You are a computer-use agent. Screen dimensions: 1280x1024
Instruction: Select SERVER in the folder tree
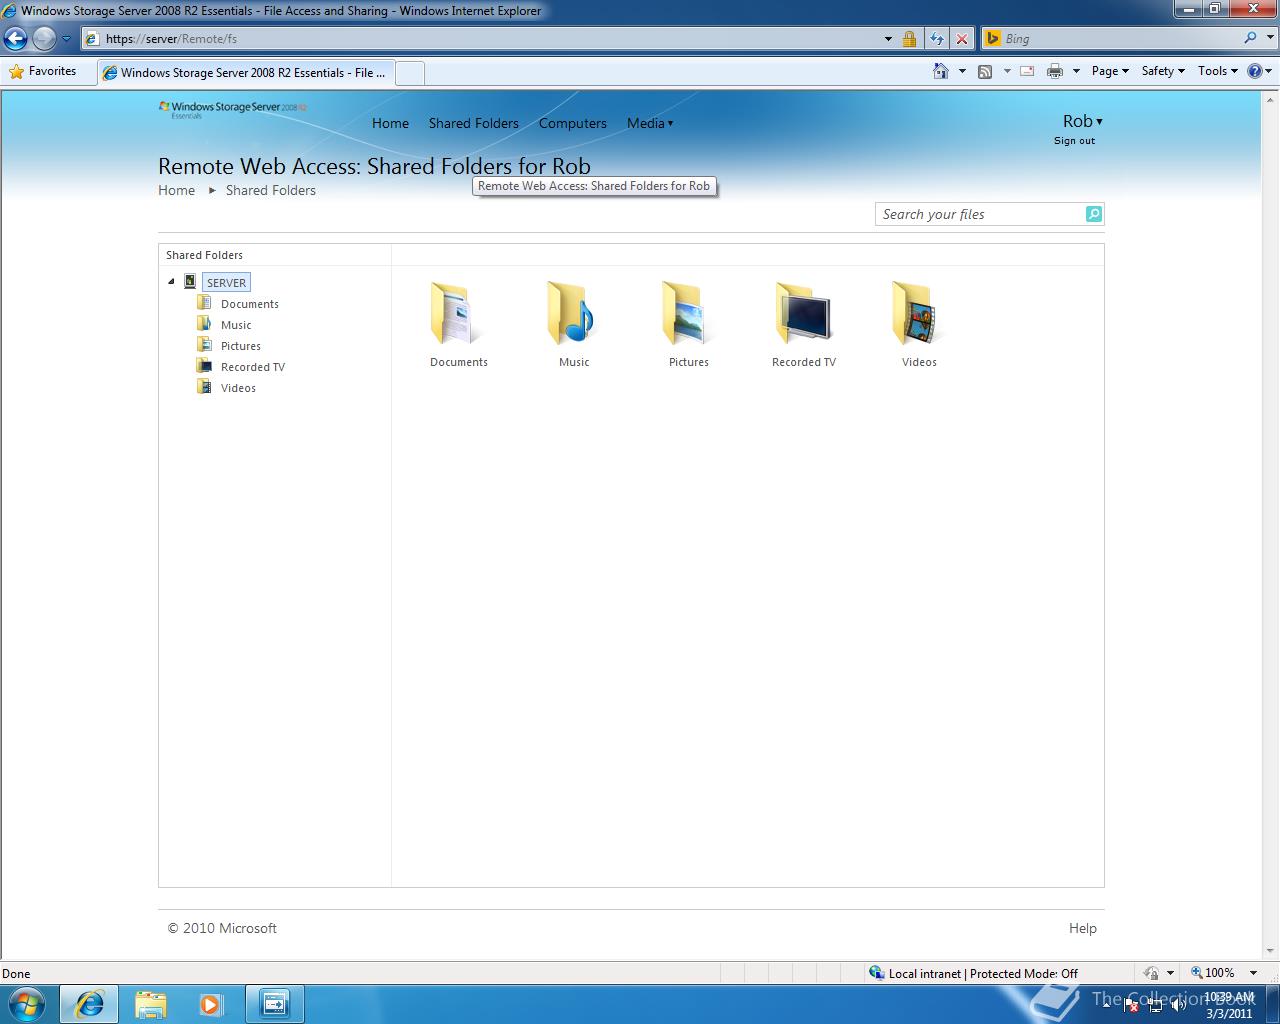(226, 282)
